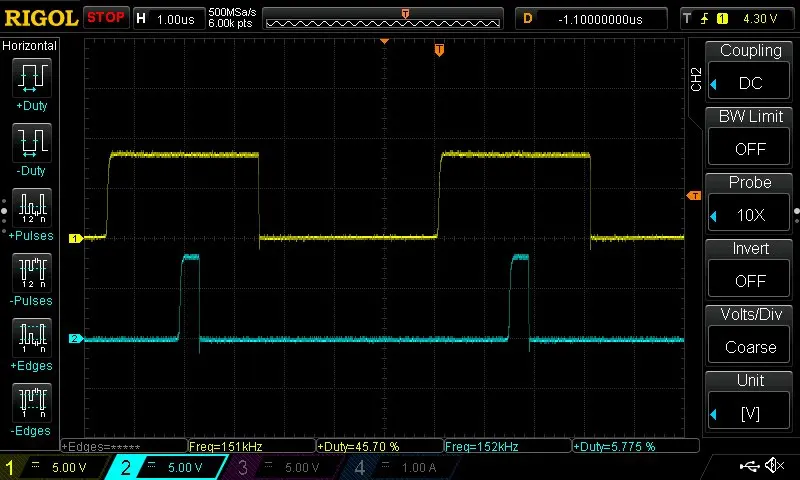Image resolution: width=800 pixels, height=480 pixels.
Task: Click the Horizontal menu header label
Action: 29,46
